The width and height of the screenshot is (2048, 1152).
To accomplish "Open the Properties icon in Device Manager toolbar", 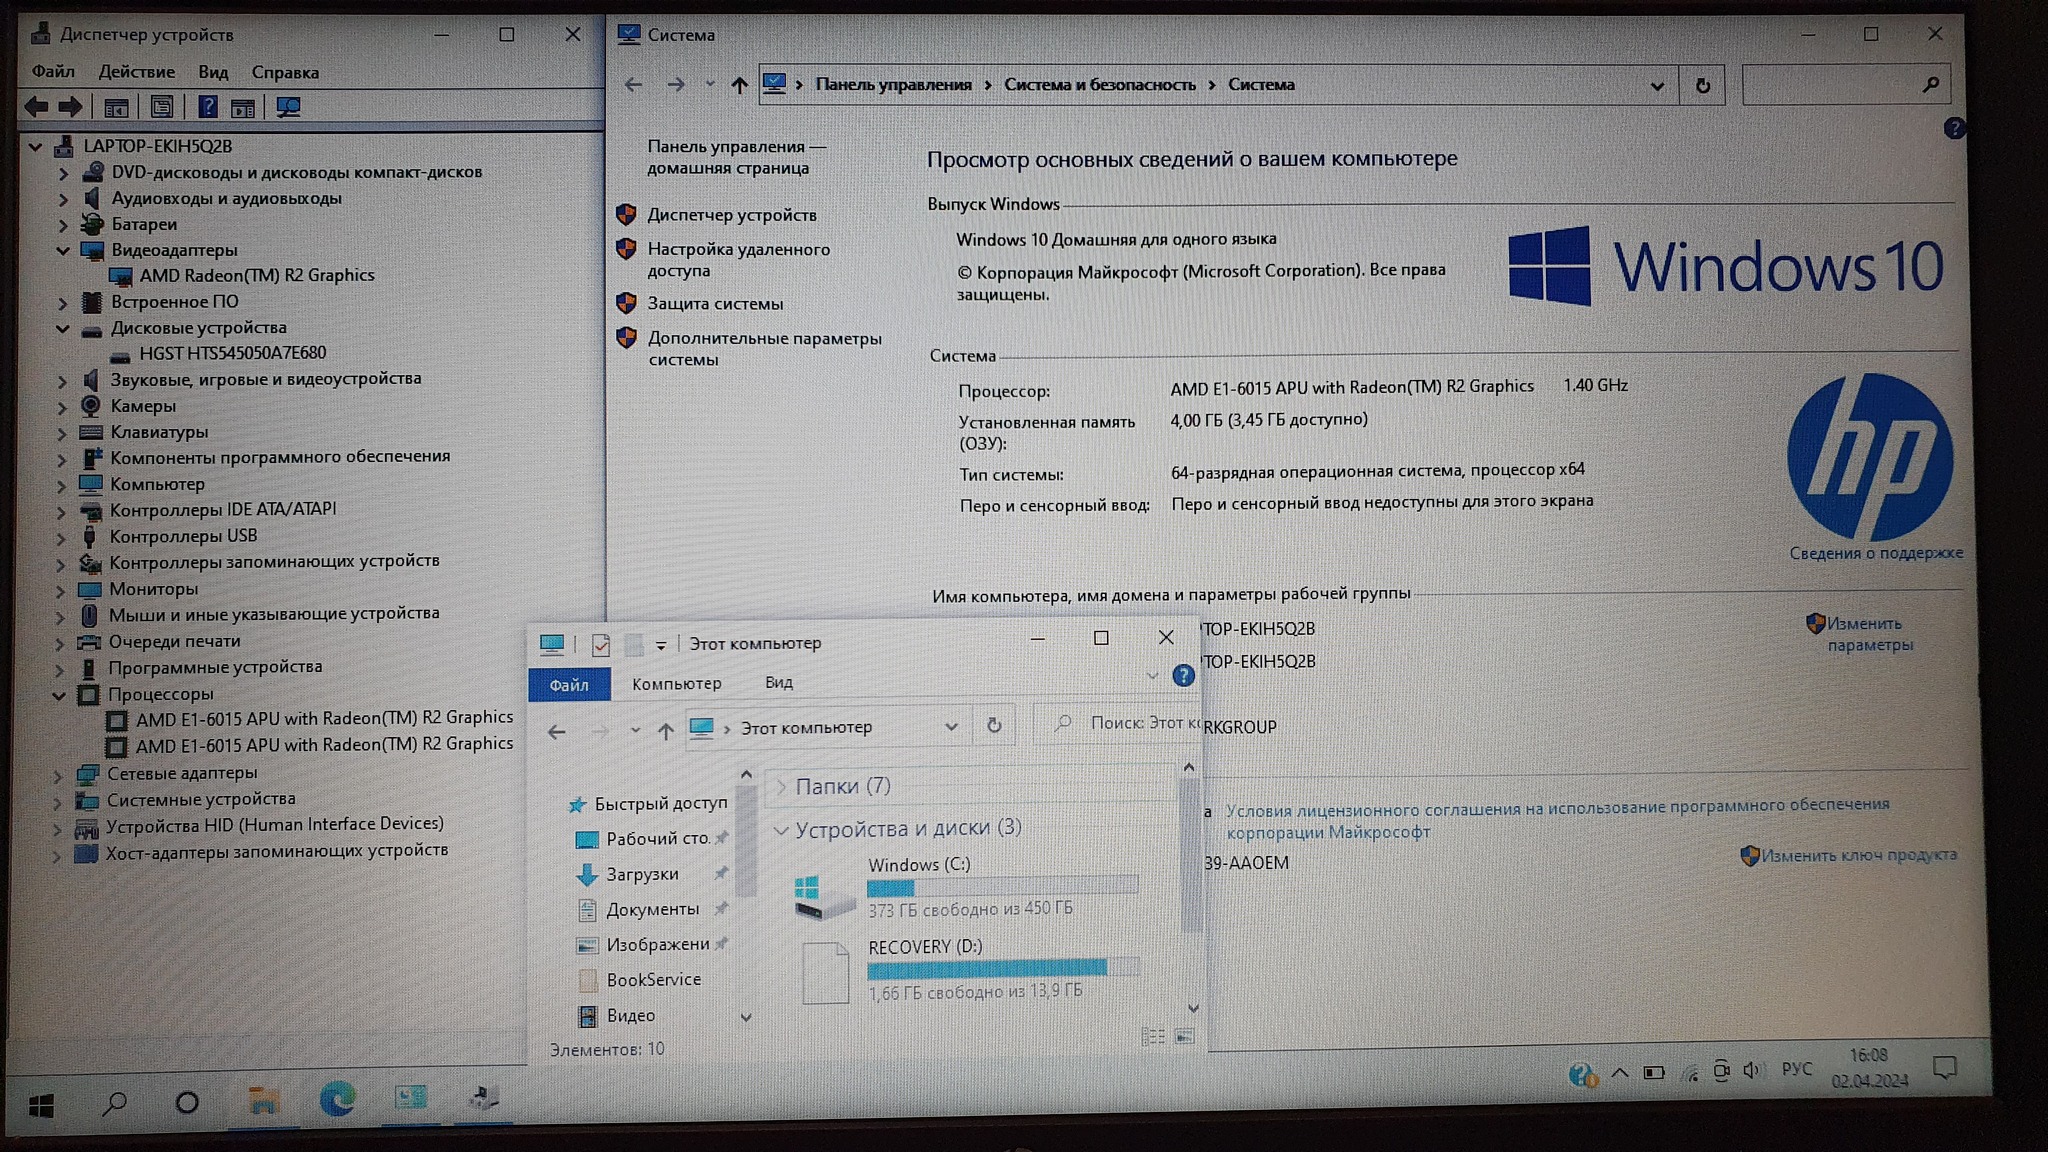I will coord(162,107).
